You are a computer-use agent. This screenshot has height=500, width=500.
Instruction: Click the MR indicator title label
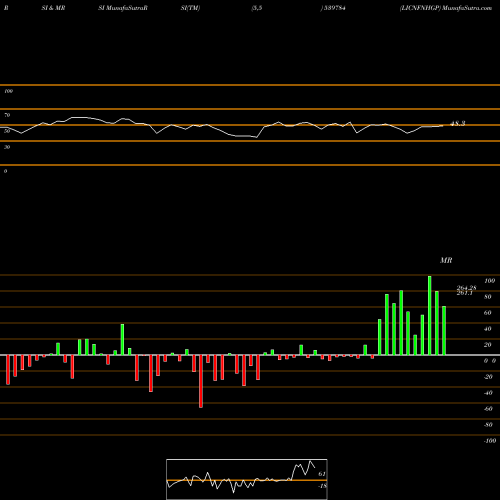[x=446, y=260]
